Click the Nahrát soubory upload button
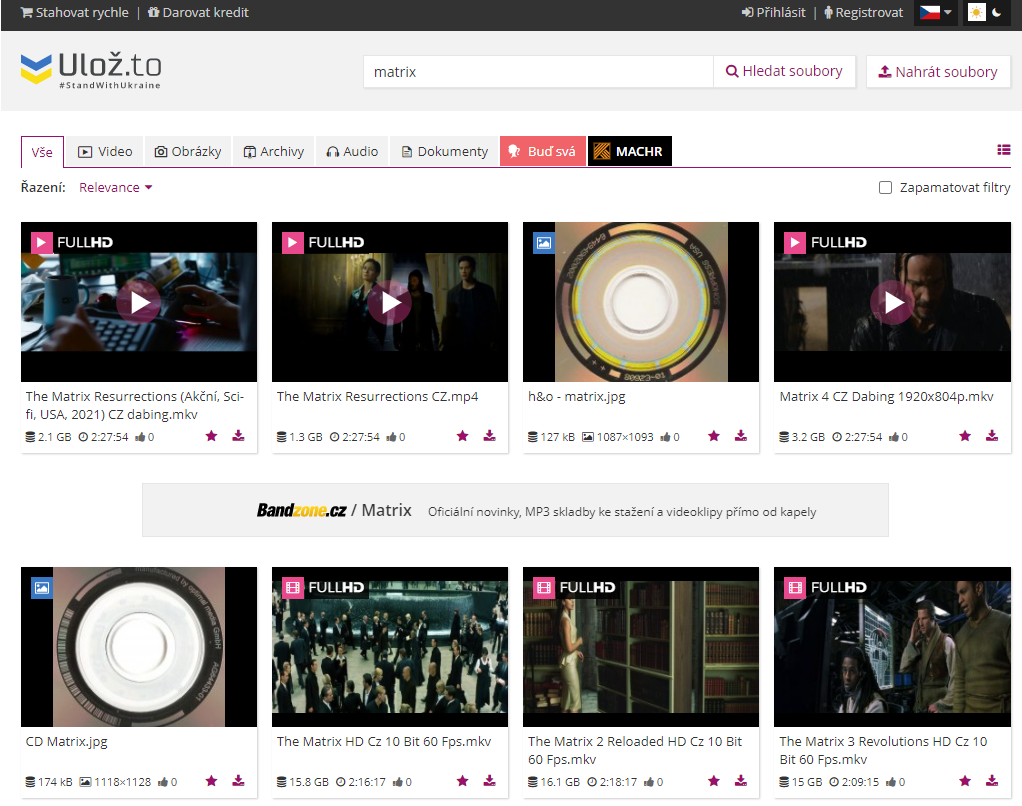This screenshot has height=806, width=1022. [937, 72]
